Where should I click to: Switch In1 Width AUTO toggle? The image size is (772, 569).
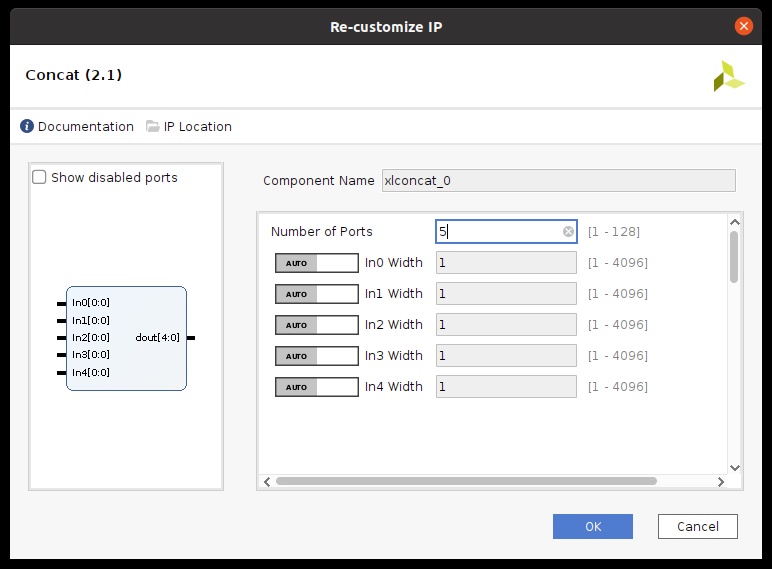tap(317, 294)
